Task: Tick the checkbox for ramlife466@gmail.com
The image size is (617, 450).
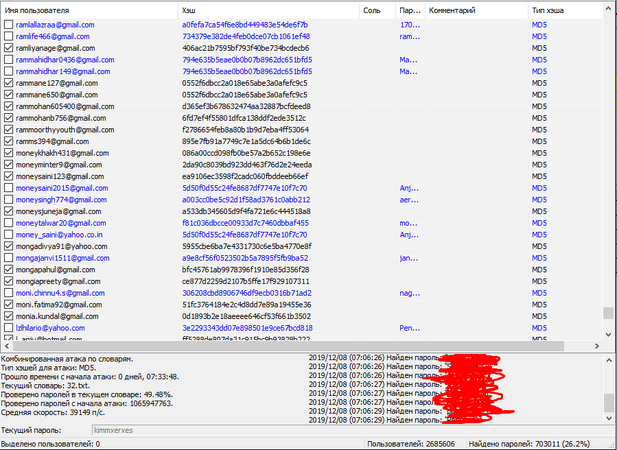Action: [8, 37]
